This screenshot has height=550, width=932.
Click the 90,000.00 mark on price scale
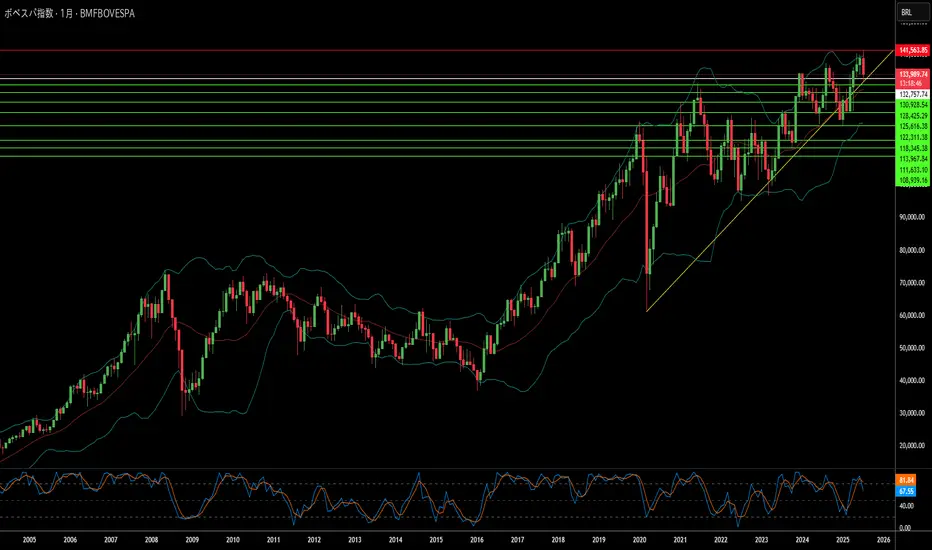(x=912, y=218)
